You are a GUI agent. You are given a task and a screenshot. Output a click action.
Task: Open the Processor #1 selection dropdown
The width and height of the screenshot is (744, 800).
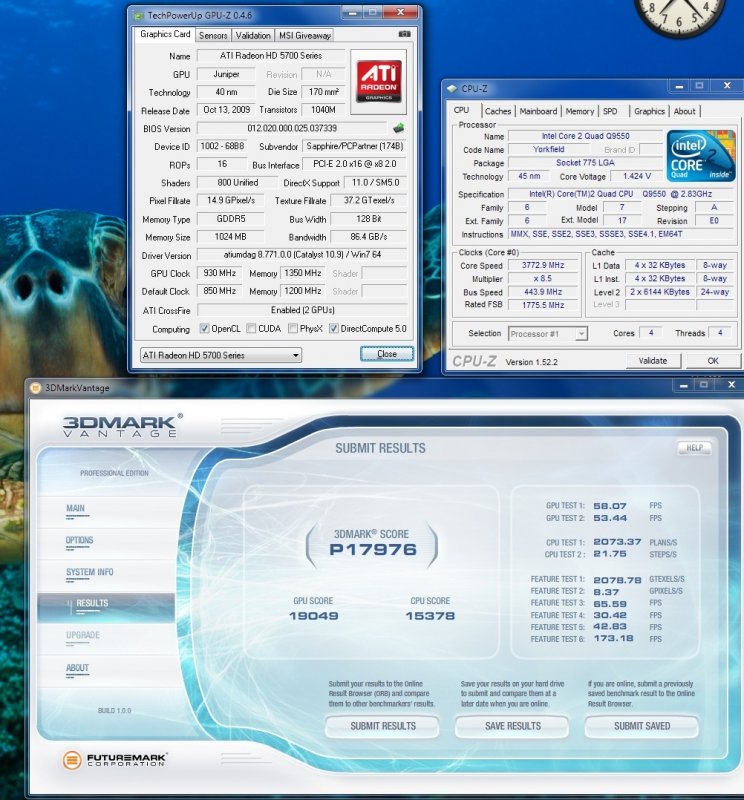coord(548,334)
